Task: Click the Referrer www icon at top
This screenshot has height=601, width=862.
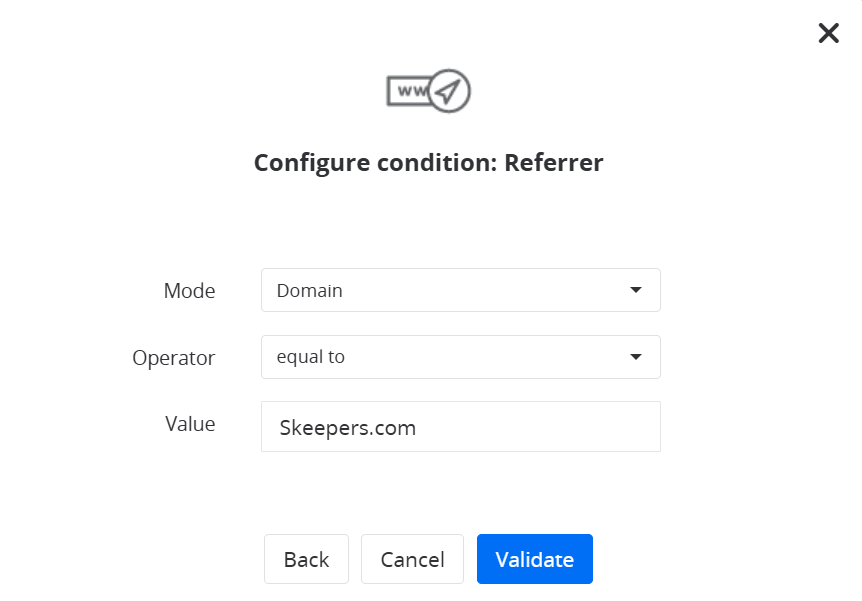Action: [428, 91]
